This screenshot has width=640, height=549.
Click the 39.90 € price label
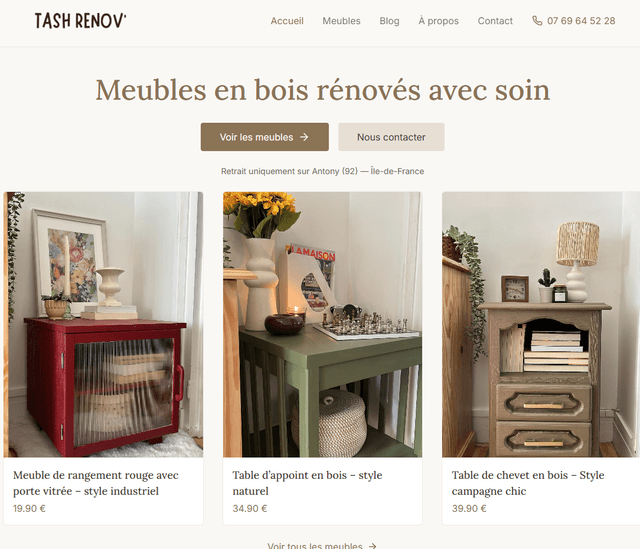pos(469,509)
